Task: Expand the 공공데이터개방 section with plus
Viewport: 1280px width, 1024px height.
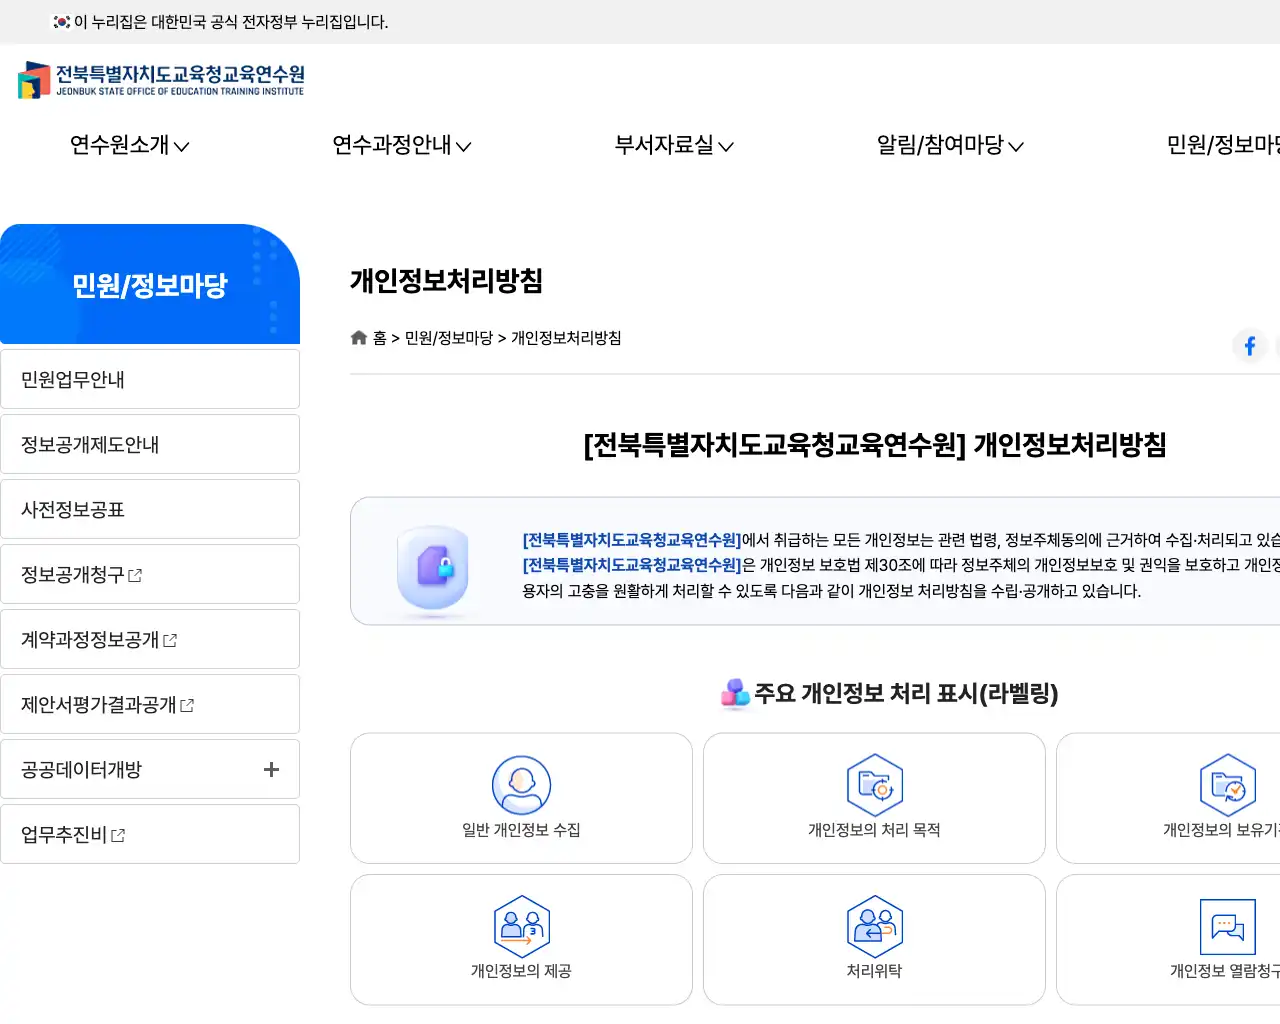Action: point(270,769)
